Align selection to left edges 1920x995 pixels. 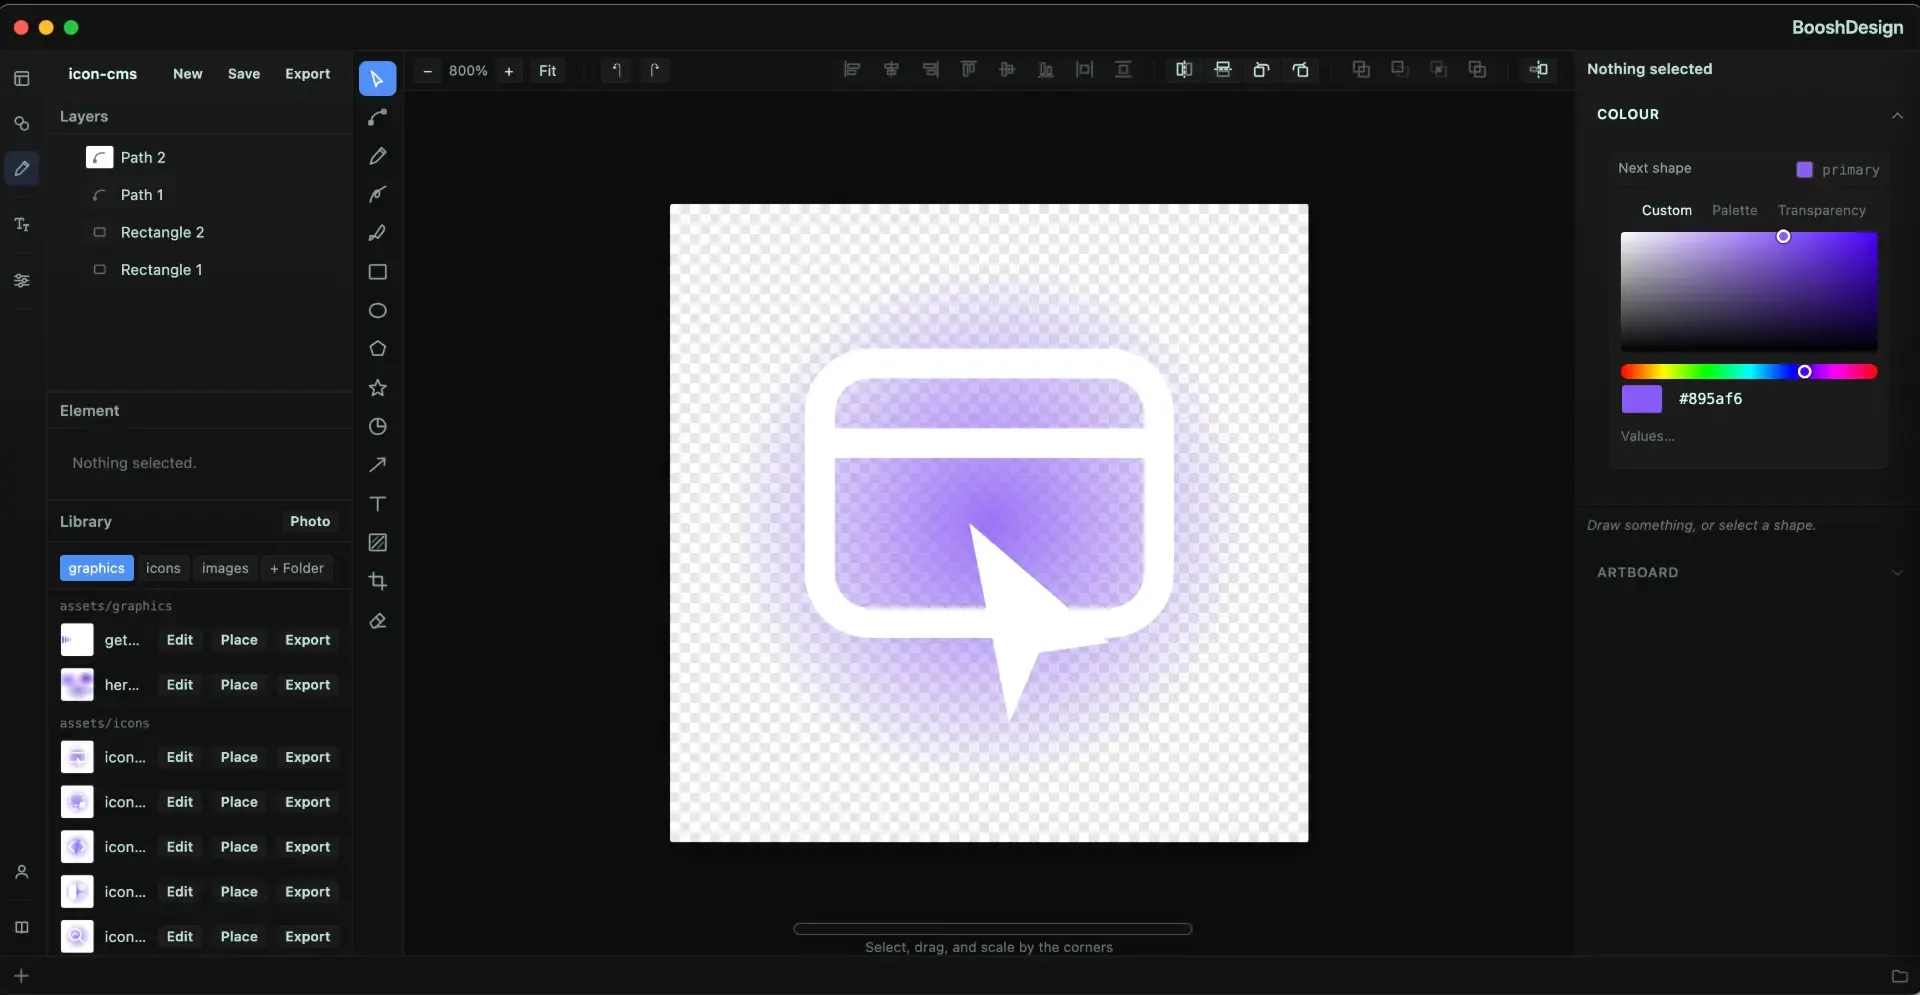point(852,70)
